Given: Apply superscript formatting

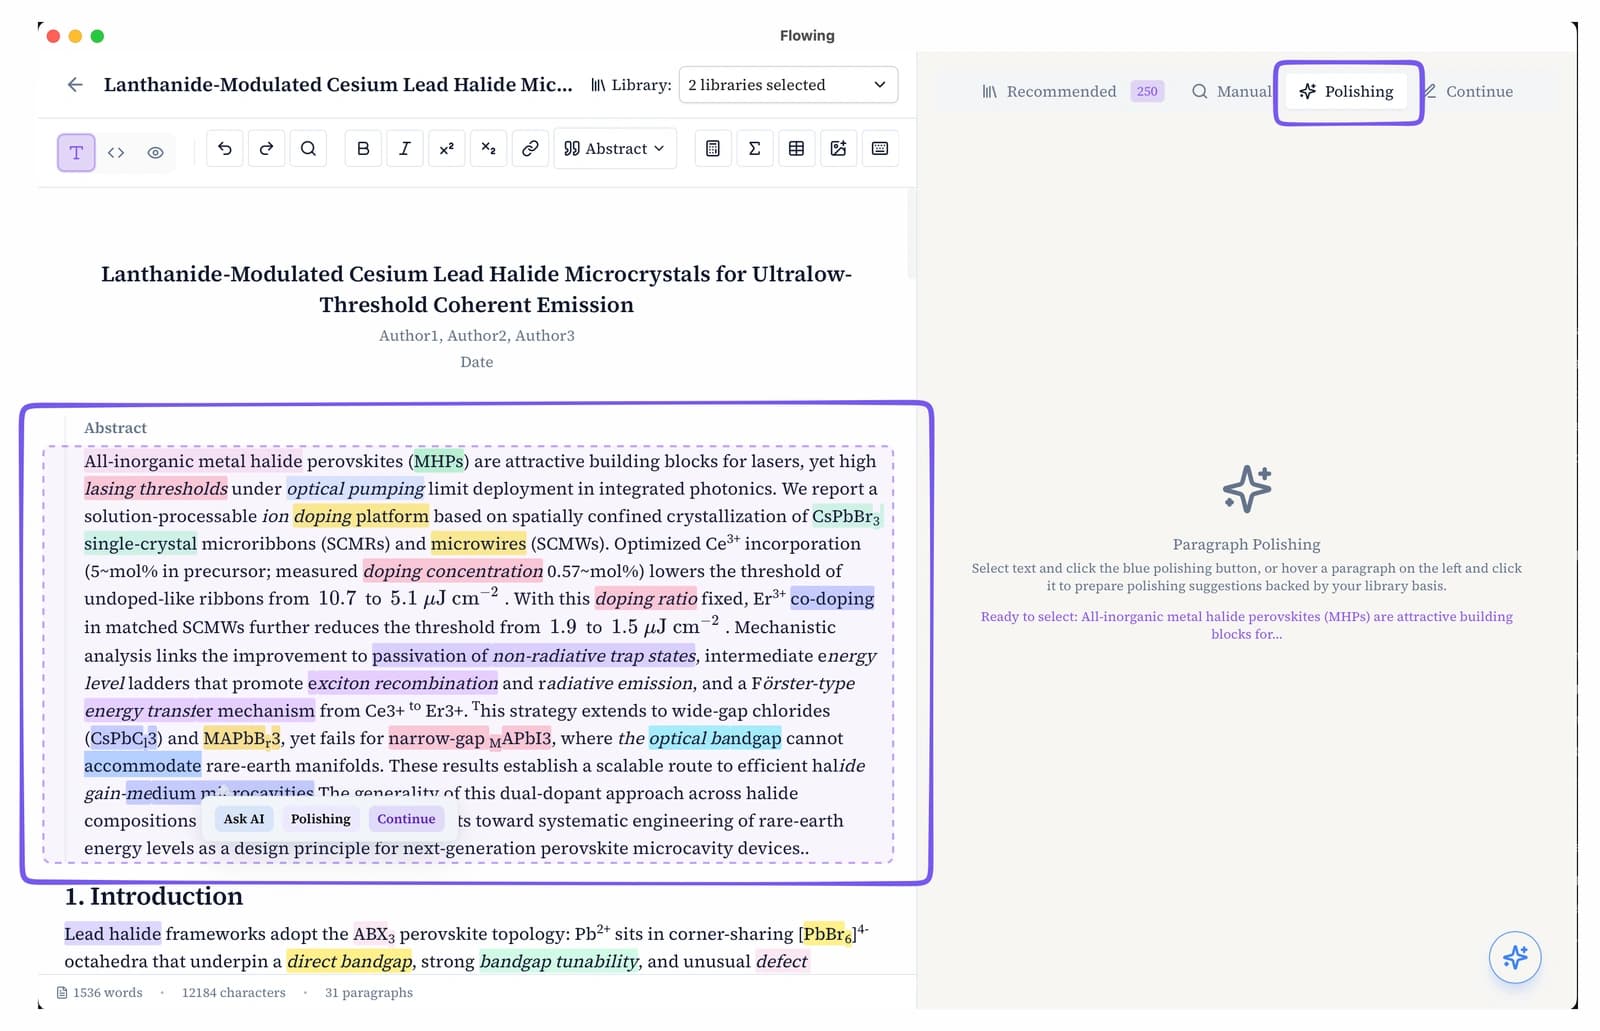Looking at the screenshot, I should click(447, 149).
